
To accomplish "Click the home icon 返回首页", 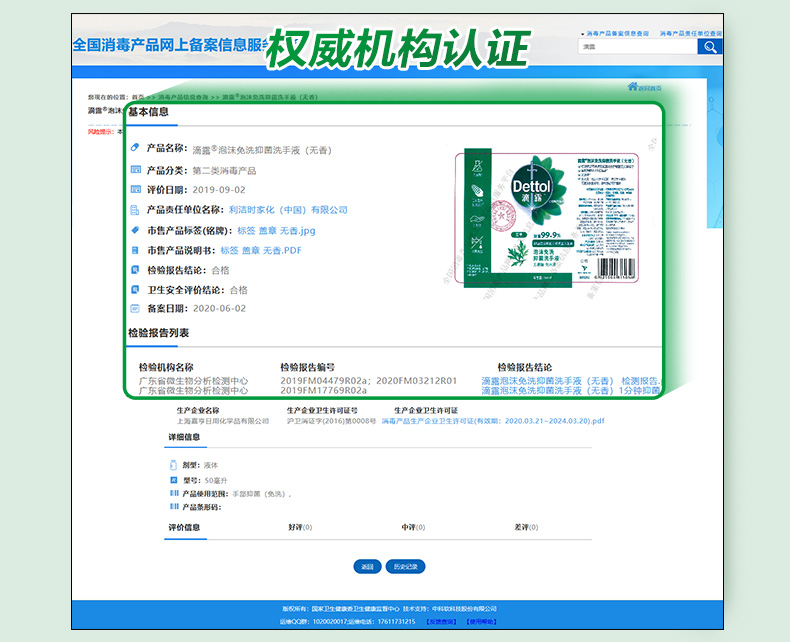I will 644,87.
